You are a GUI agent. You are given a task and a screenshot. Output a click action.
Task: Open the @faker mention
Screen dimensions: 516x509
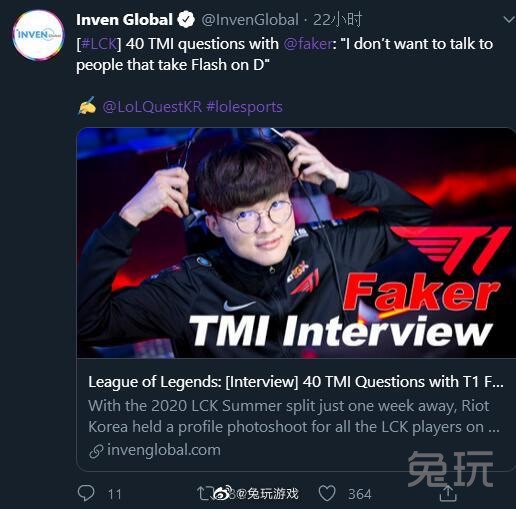308,44
